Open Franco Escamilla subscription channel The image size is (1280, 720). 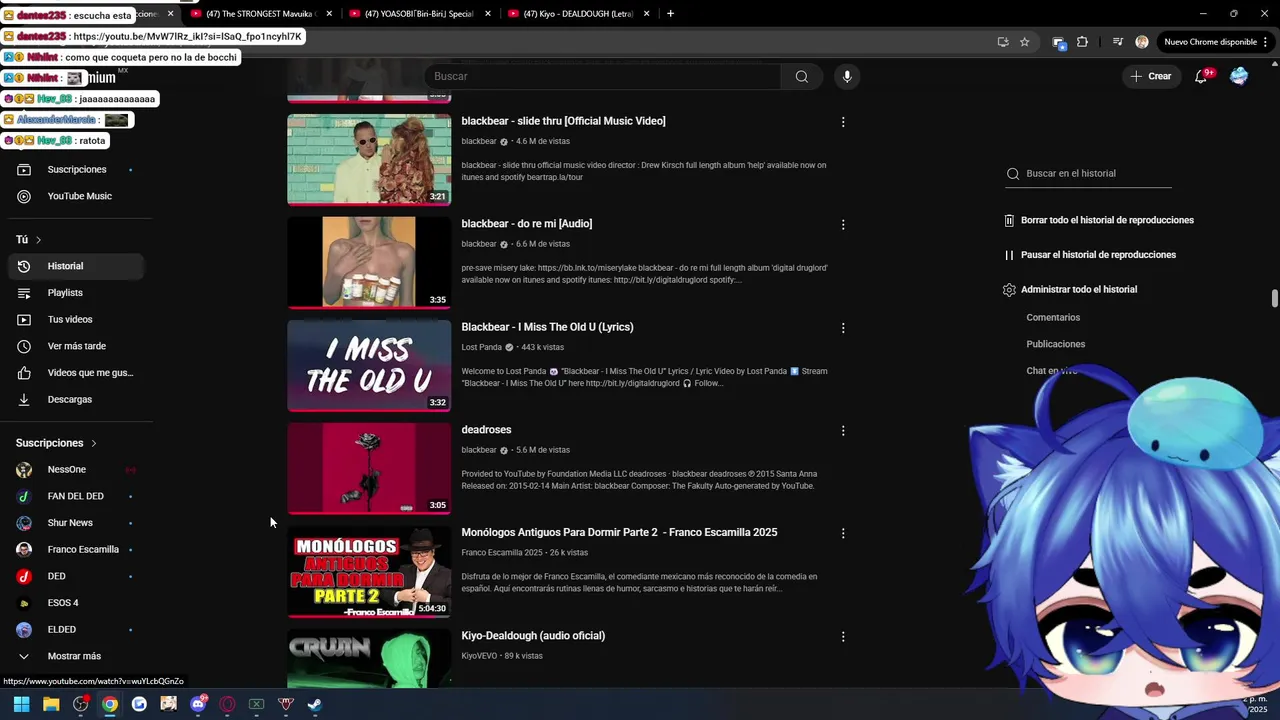(75, 550)
